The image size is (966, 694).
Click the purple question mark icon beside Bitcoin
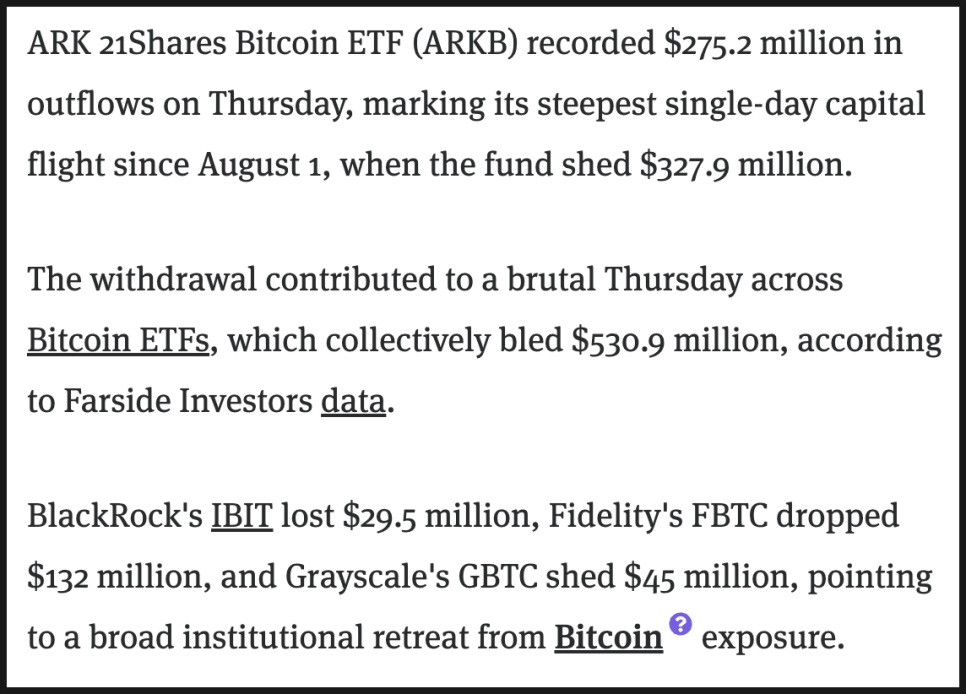pyautogui.click(x=680, y=625)
